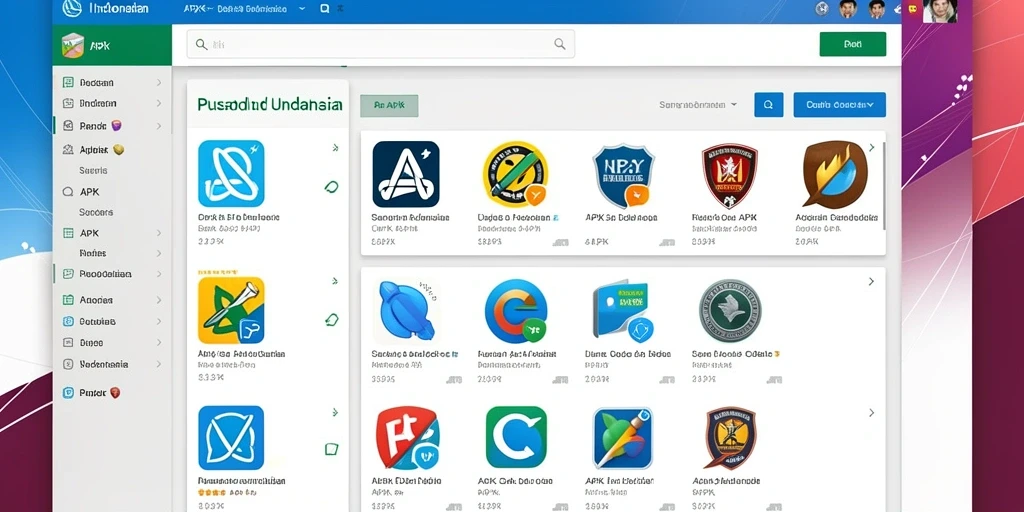Image resolution: width=1024 pixels, height=512 pixels.
Task: Click the magnifier at right end of search field
Action: (560, 44)
